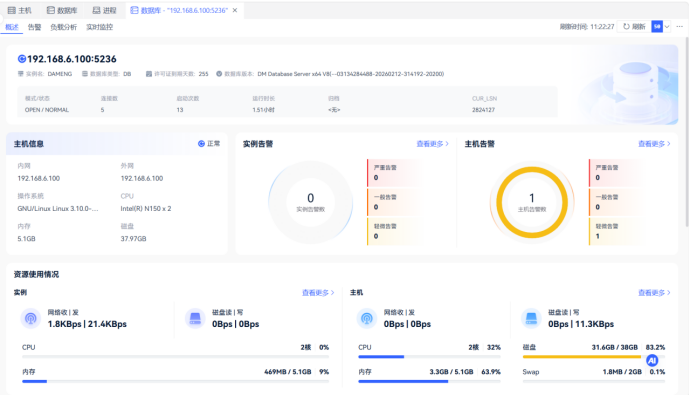
Task: Click the CUR_LSN value 2824127
Action: (x=483, y=110)
